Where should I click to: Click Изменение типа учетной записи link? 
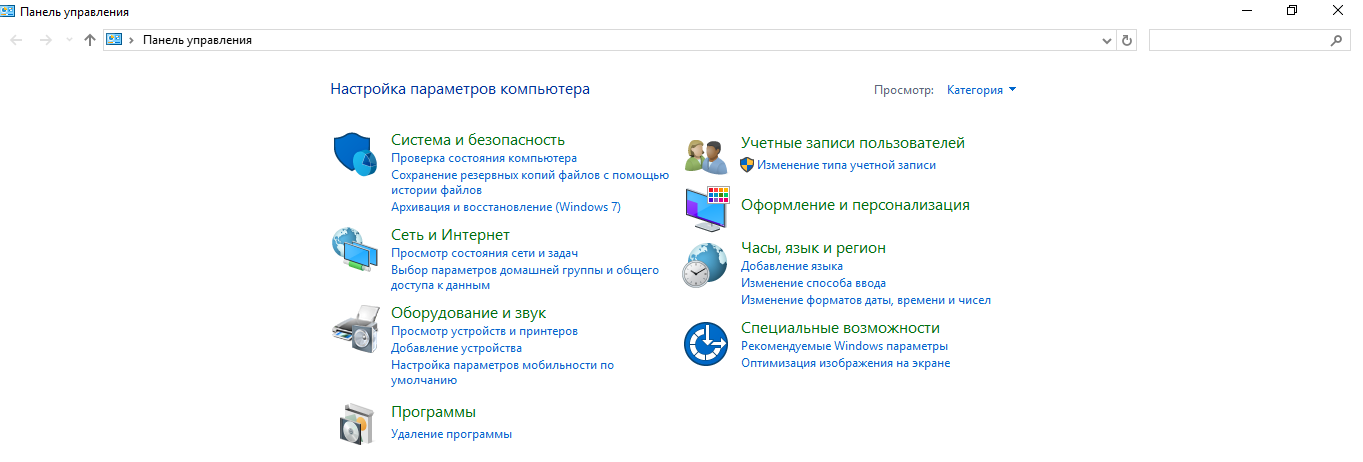(846, 165)
